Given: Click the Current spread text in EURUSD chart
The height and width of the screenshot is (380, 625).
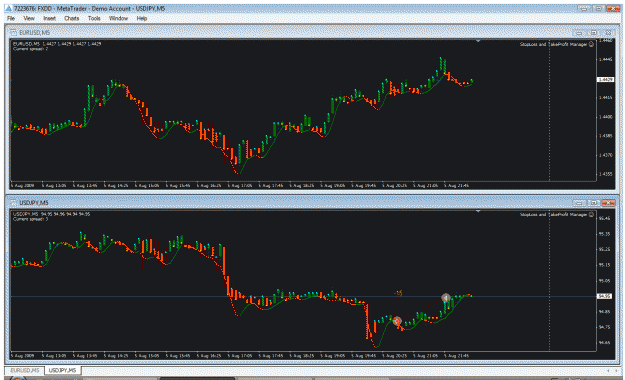Looking at the screenshot, I should (x=30, y=49).
